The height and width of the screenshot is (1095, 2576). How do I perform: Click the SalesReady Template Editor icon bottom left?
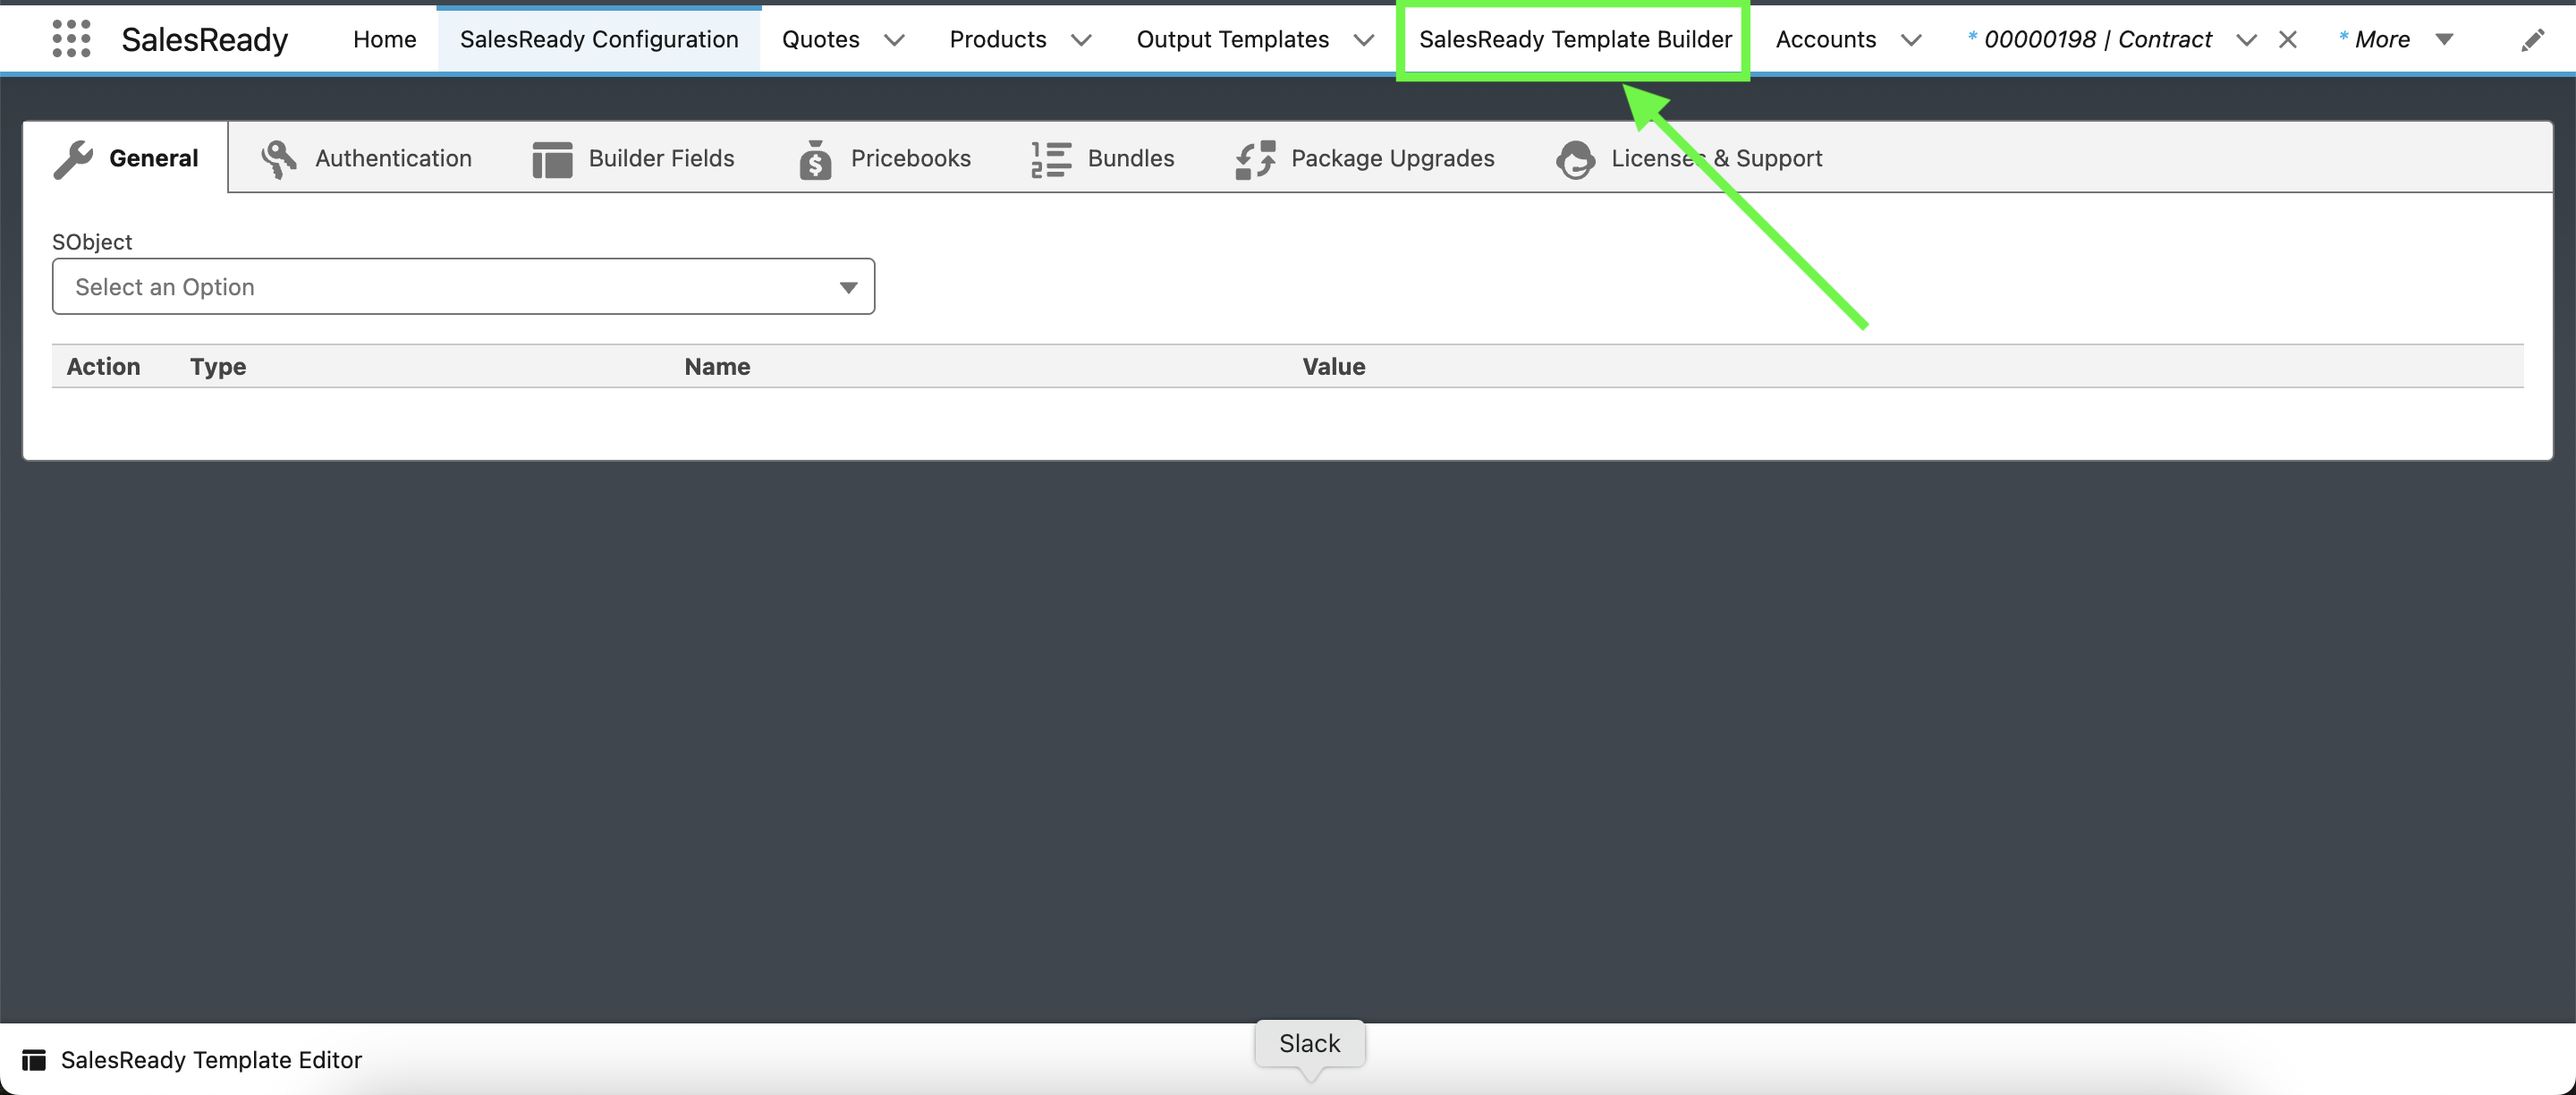36,1060
